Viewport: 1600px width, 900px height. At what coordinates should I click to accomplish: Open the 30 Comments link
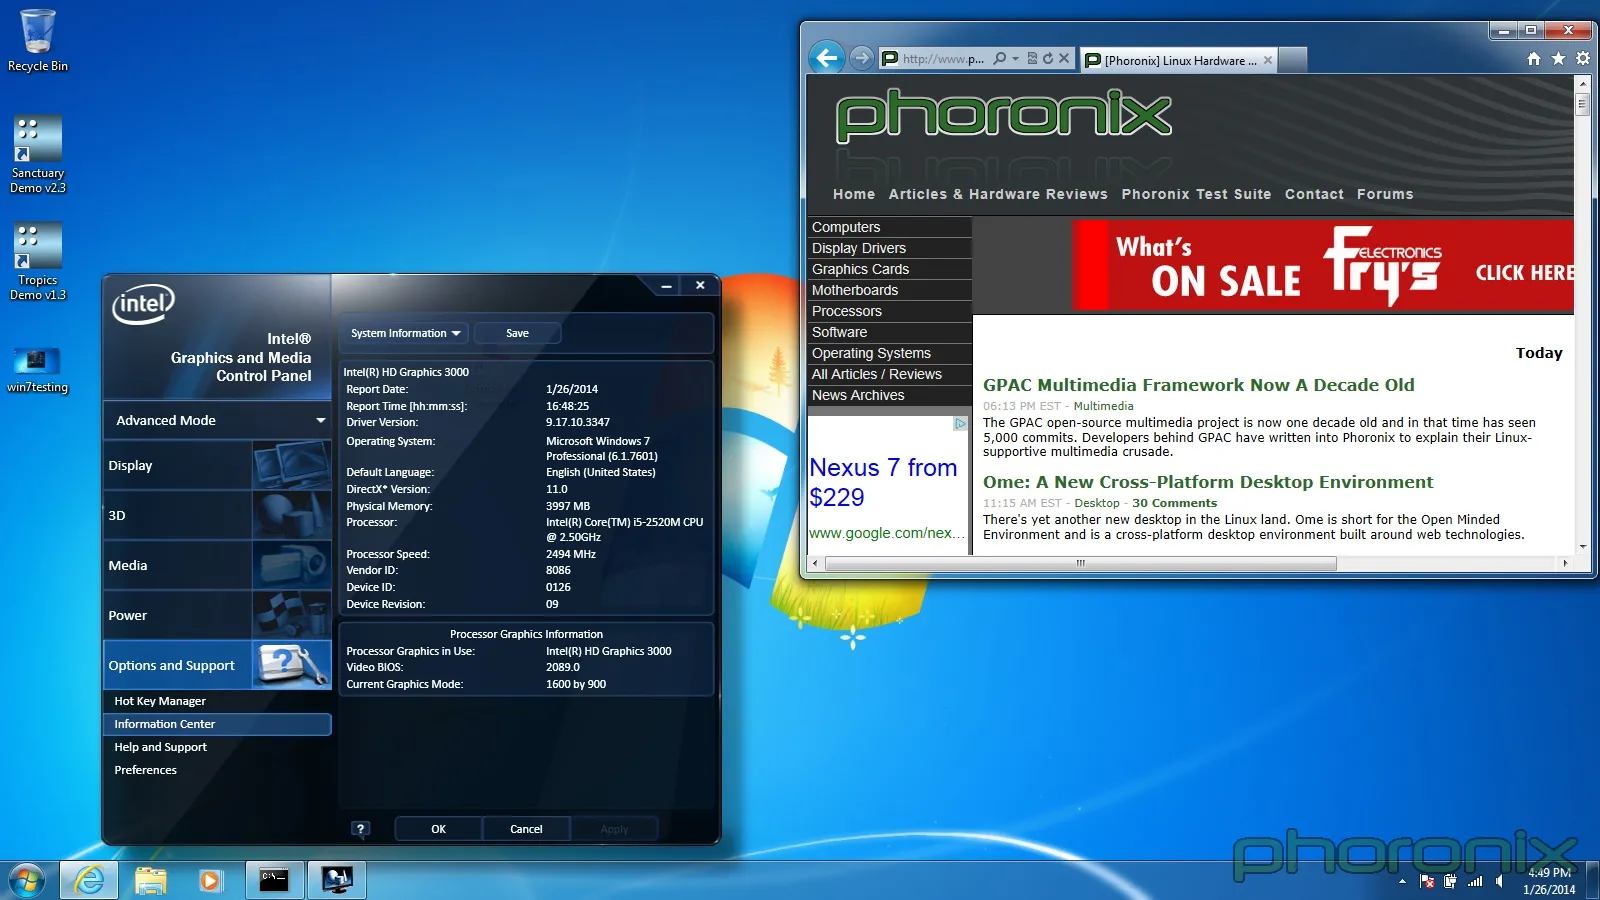(x=1174, y=503)
